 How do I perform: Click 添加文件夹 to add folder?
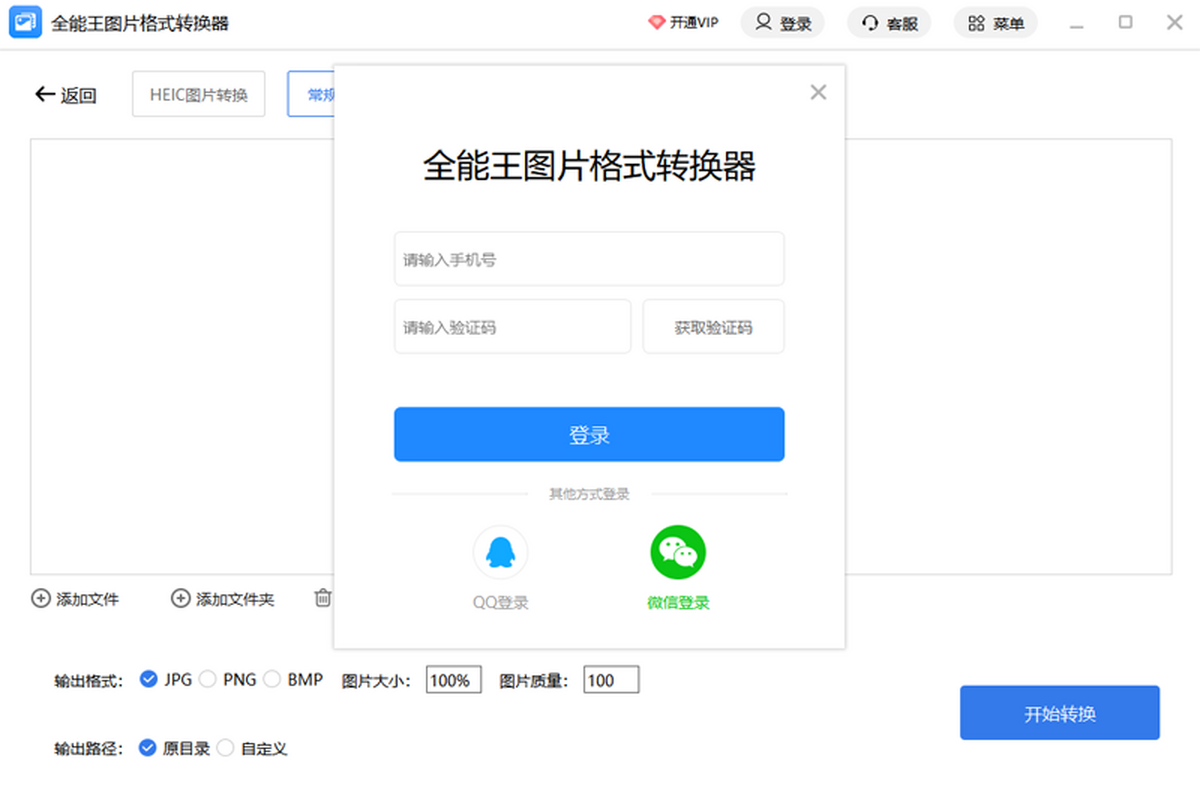pos(223,599)
